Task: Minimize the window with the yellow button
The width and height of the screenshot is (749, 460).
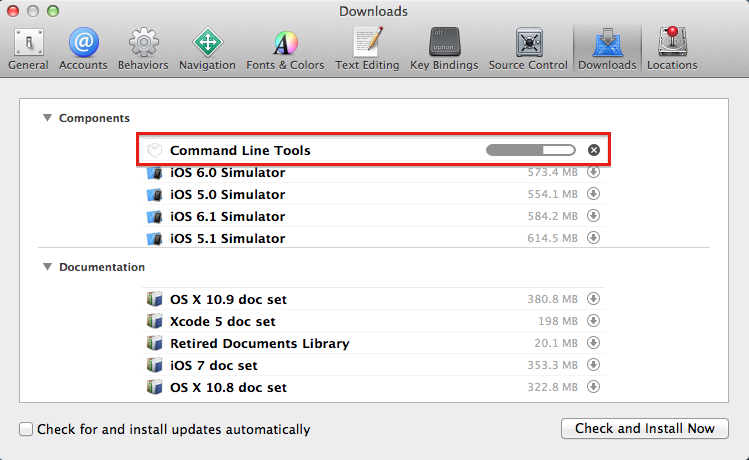Action: (x=33, y=11)
